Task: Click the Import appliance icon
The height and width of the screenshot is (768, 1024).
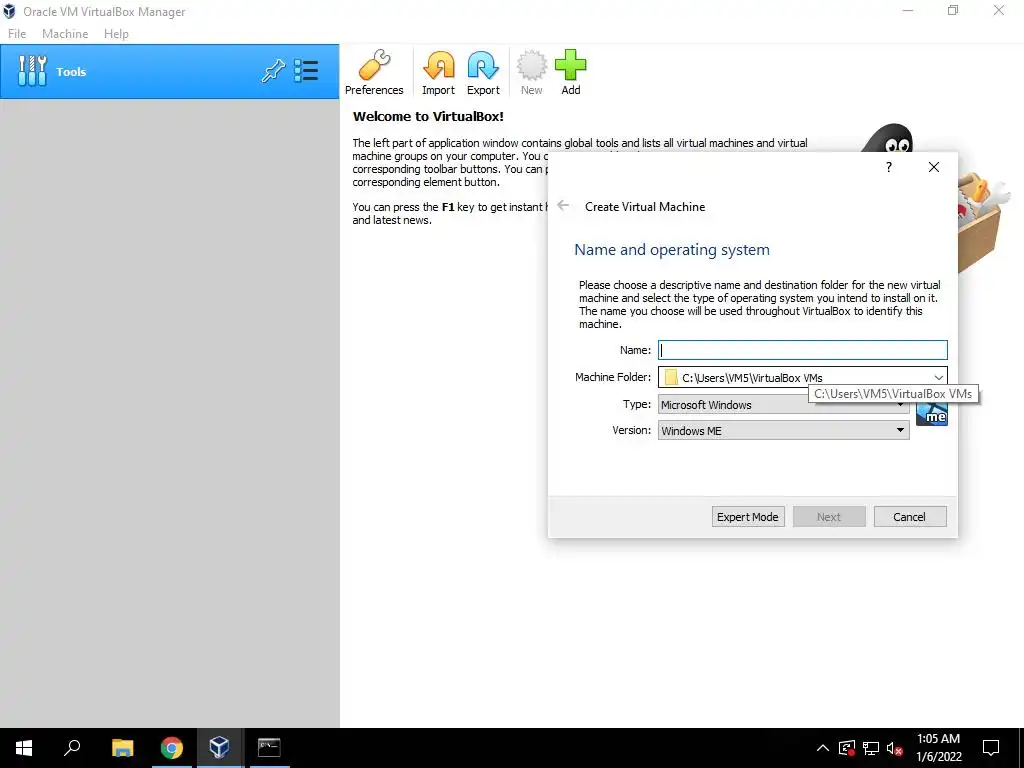Action: pyautogui.click(x=438, y=72)
